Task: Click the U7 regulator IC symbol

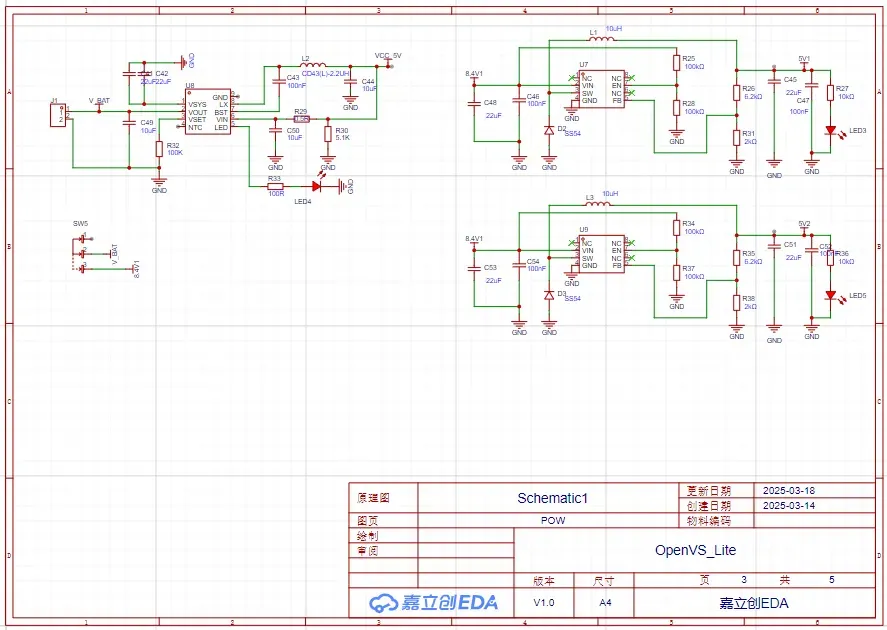Action: point(603,89)
